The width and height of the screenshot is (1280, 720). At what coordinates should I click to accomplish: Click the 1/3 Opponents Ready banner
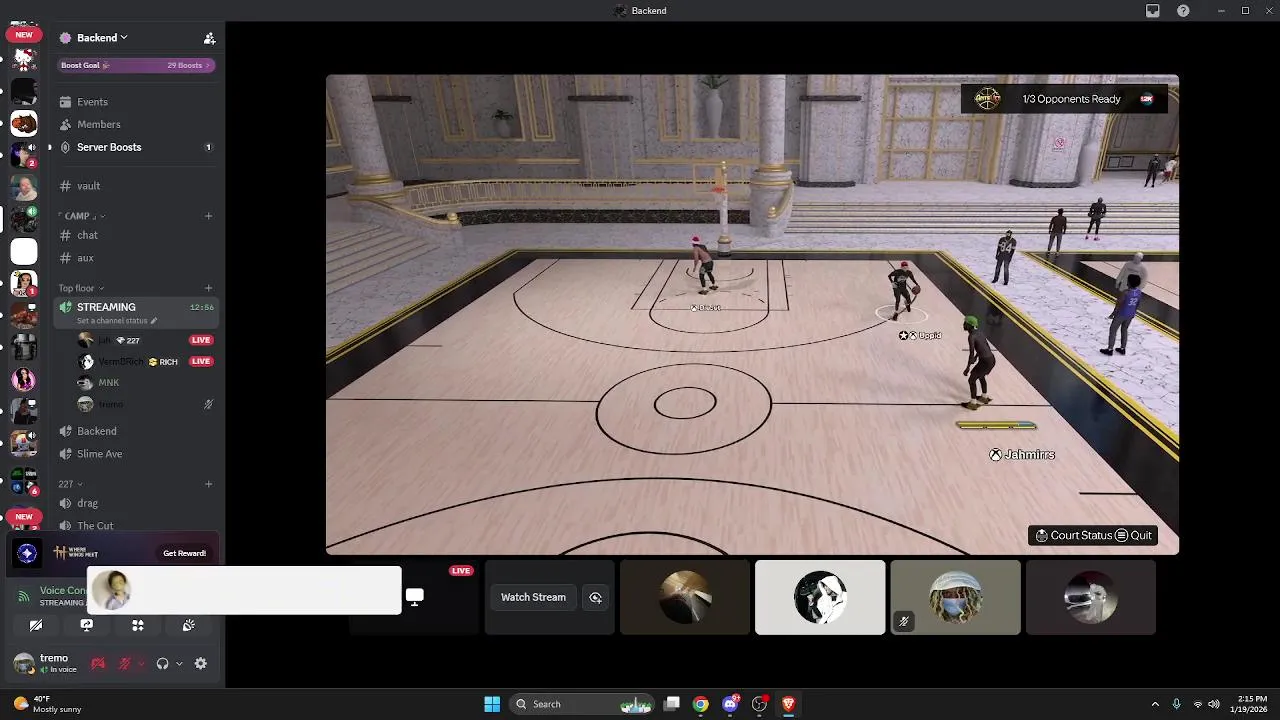click(1064, 99)
